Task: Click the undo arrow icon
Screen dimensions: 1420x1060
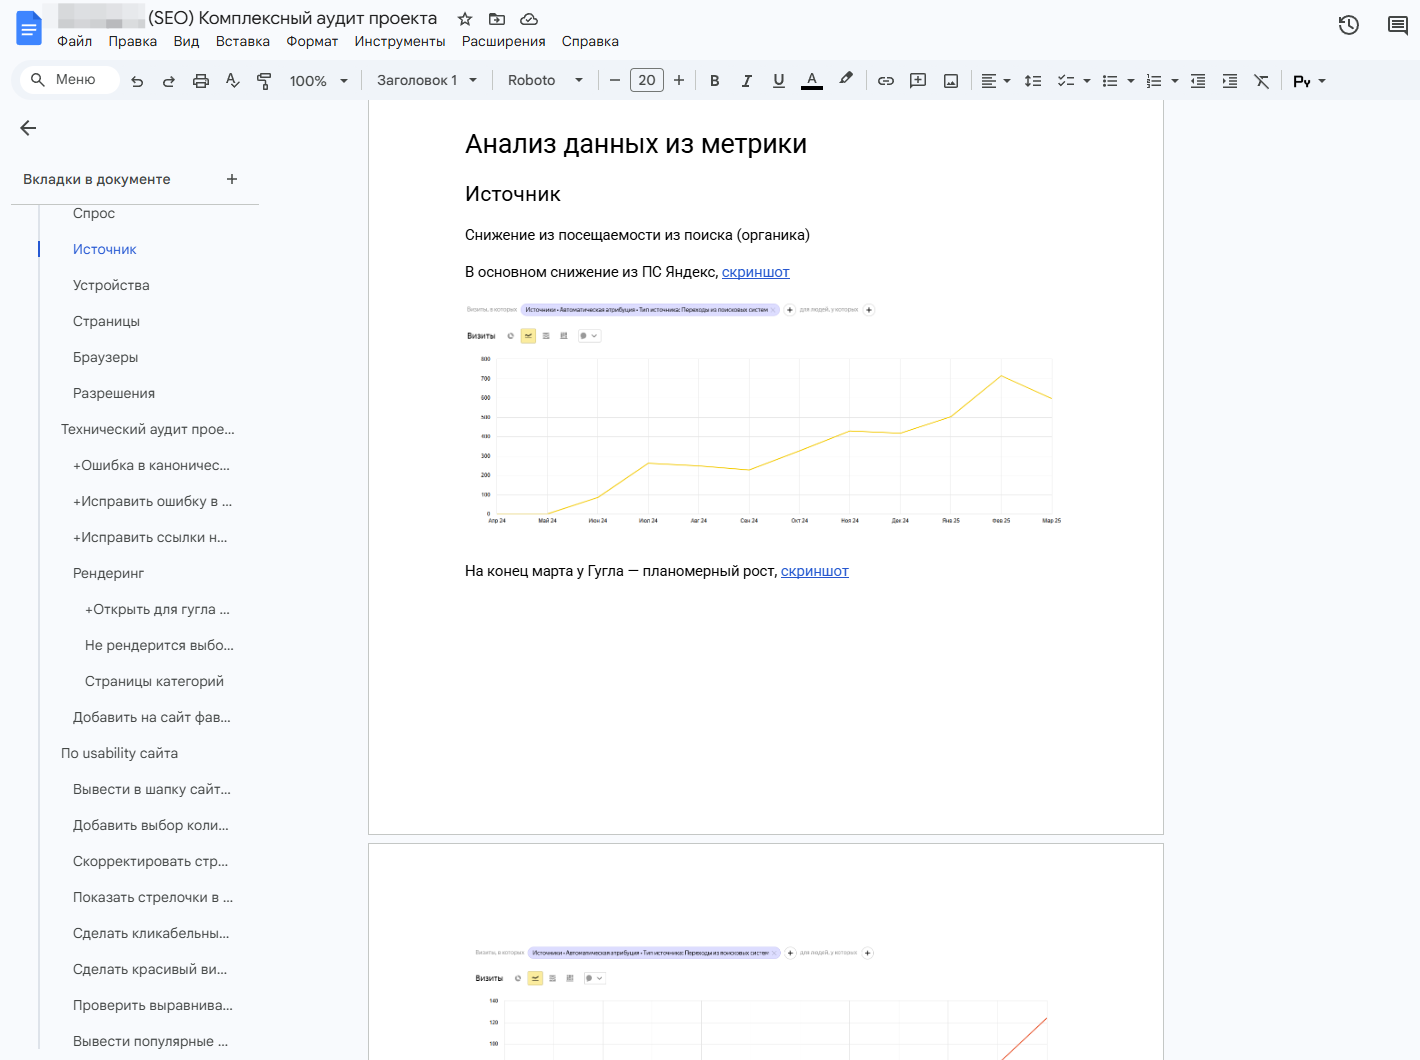Action: 137,81
